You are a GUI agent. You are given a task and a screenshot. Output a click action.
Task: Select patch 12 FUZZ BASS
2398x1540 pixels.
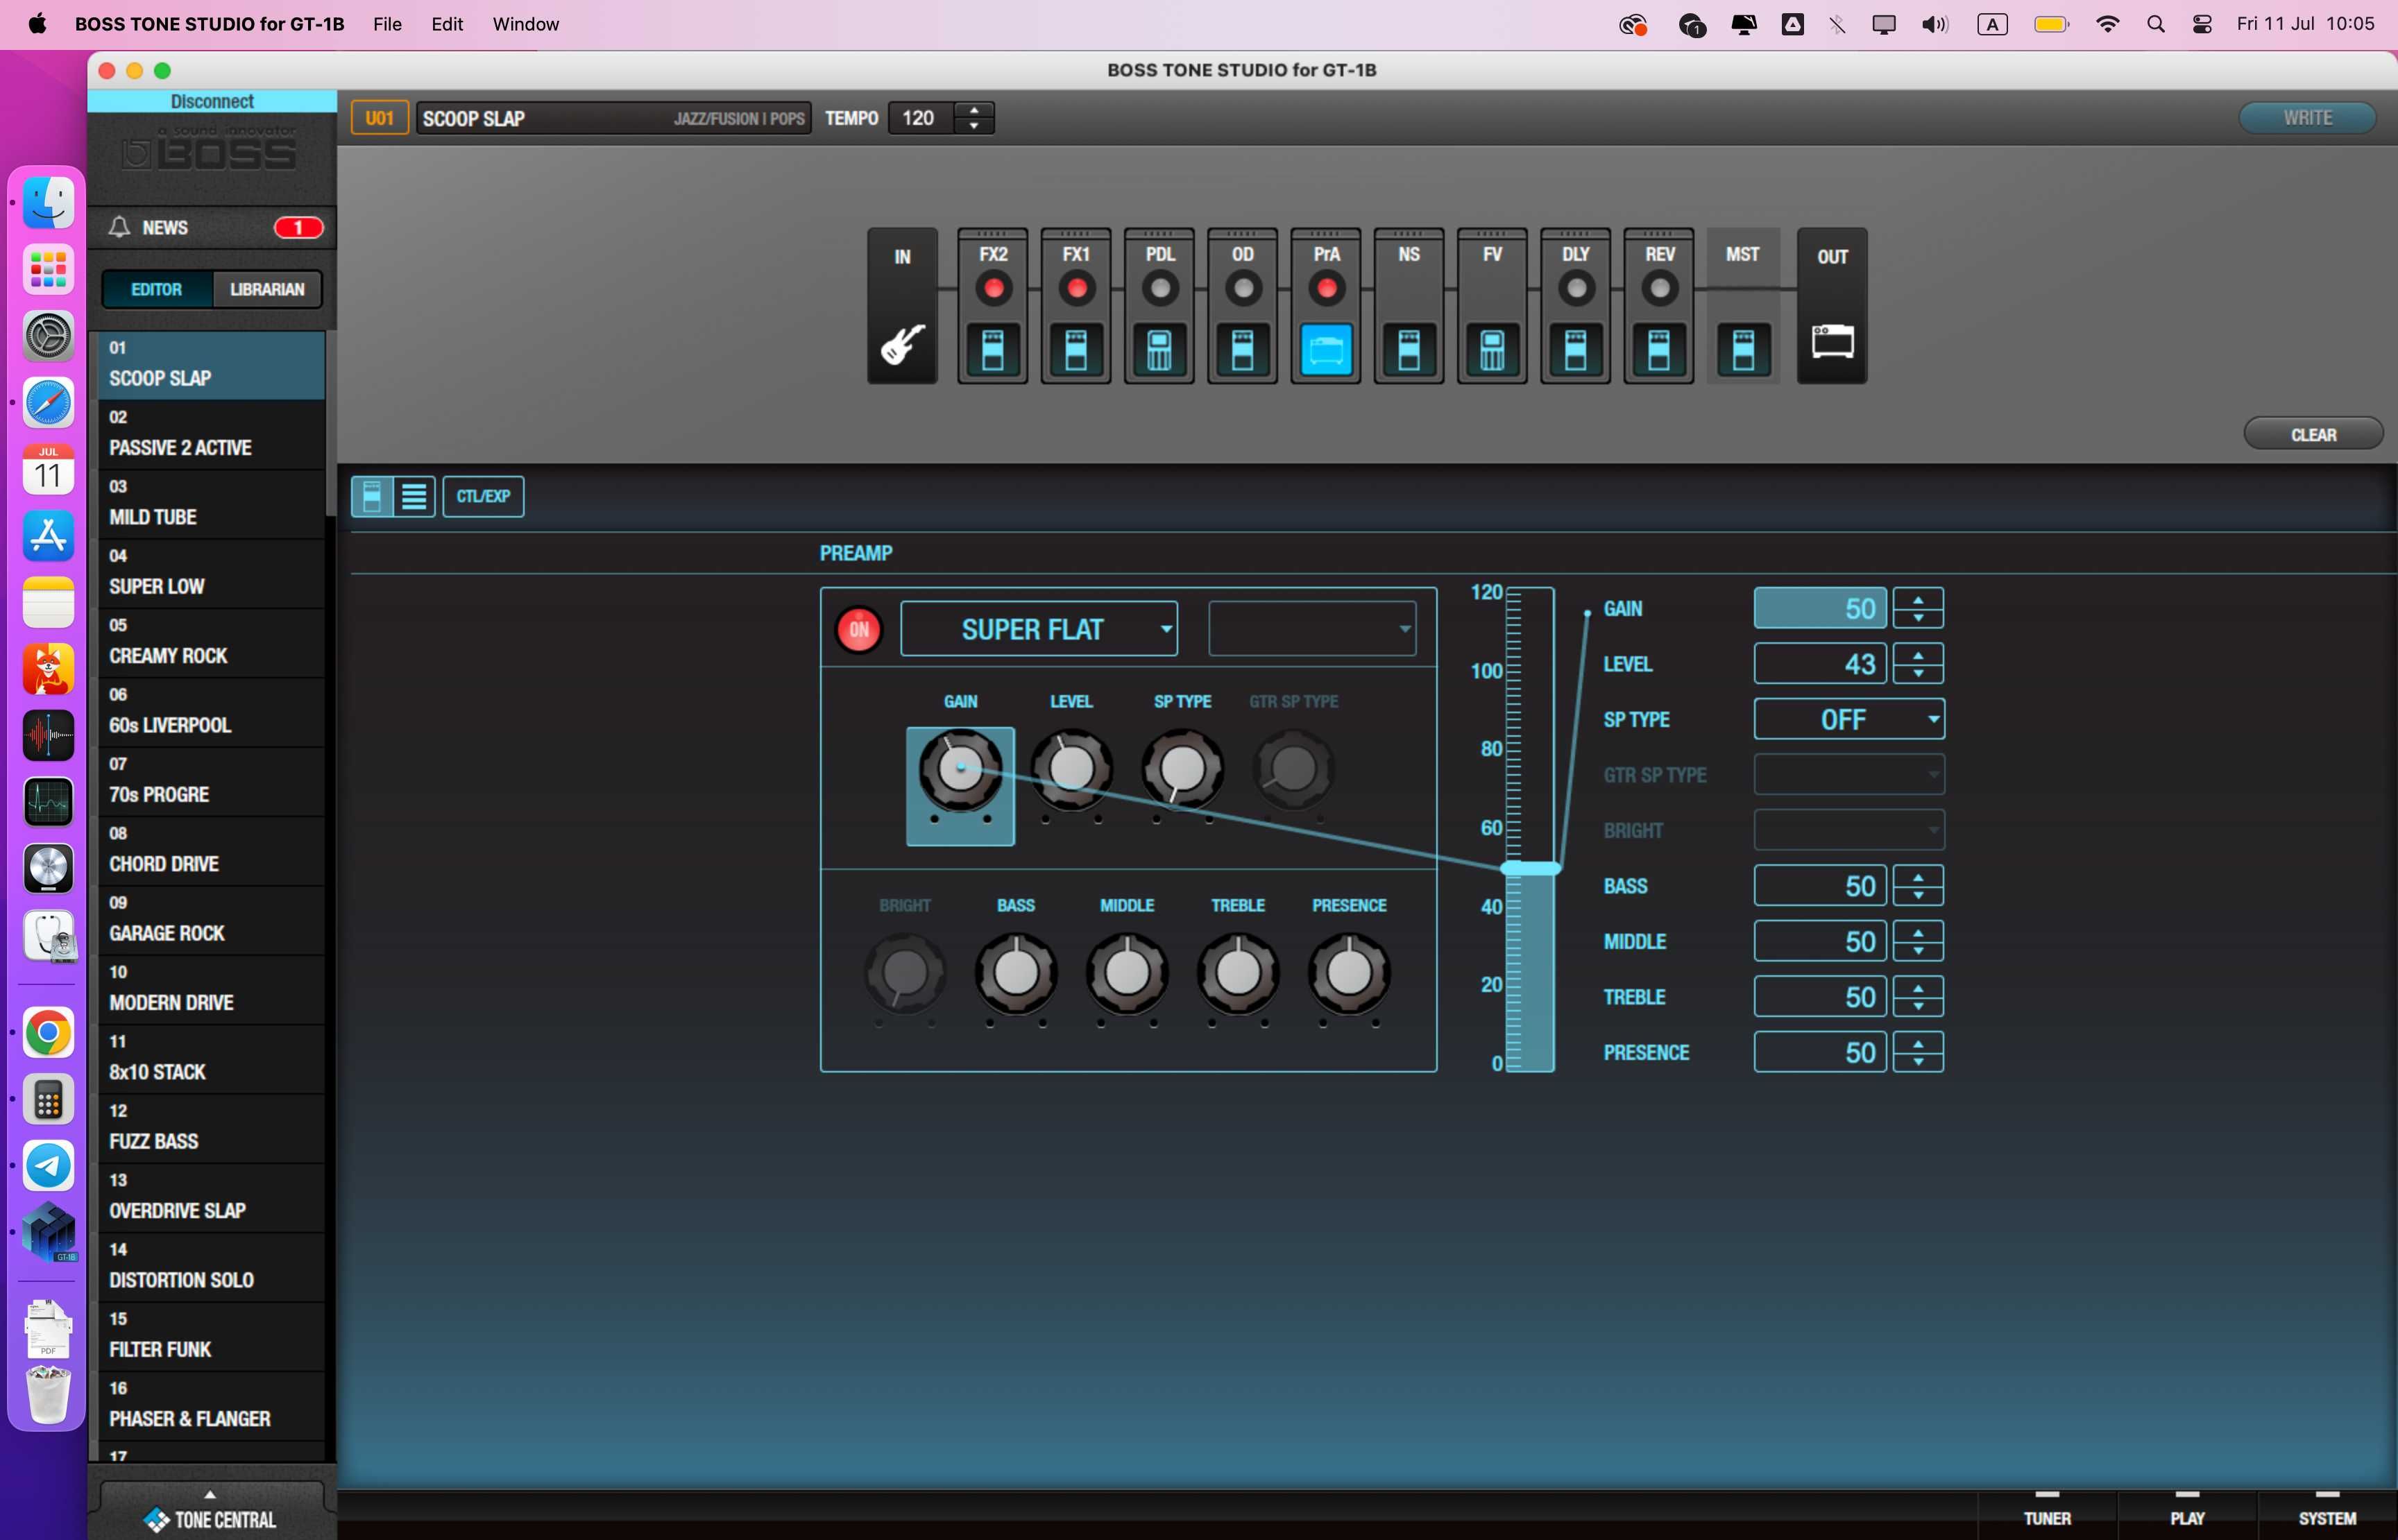click(212, 1128)
